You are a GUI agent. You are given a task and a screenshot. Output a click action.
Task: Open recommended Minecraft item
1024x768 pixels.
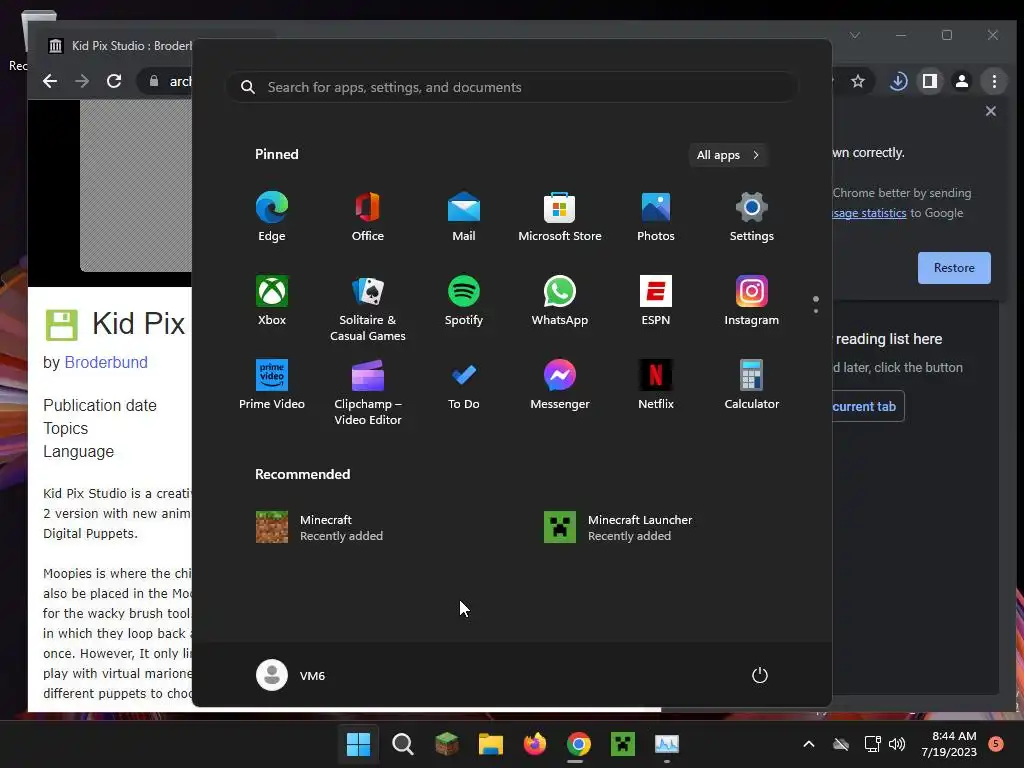click(320, 528)
